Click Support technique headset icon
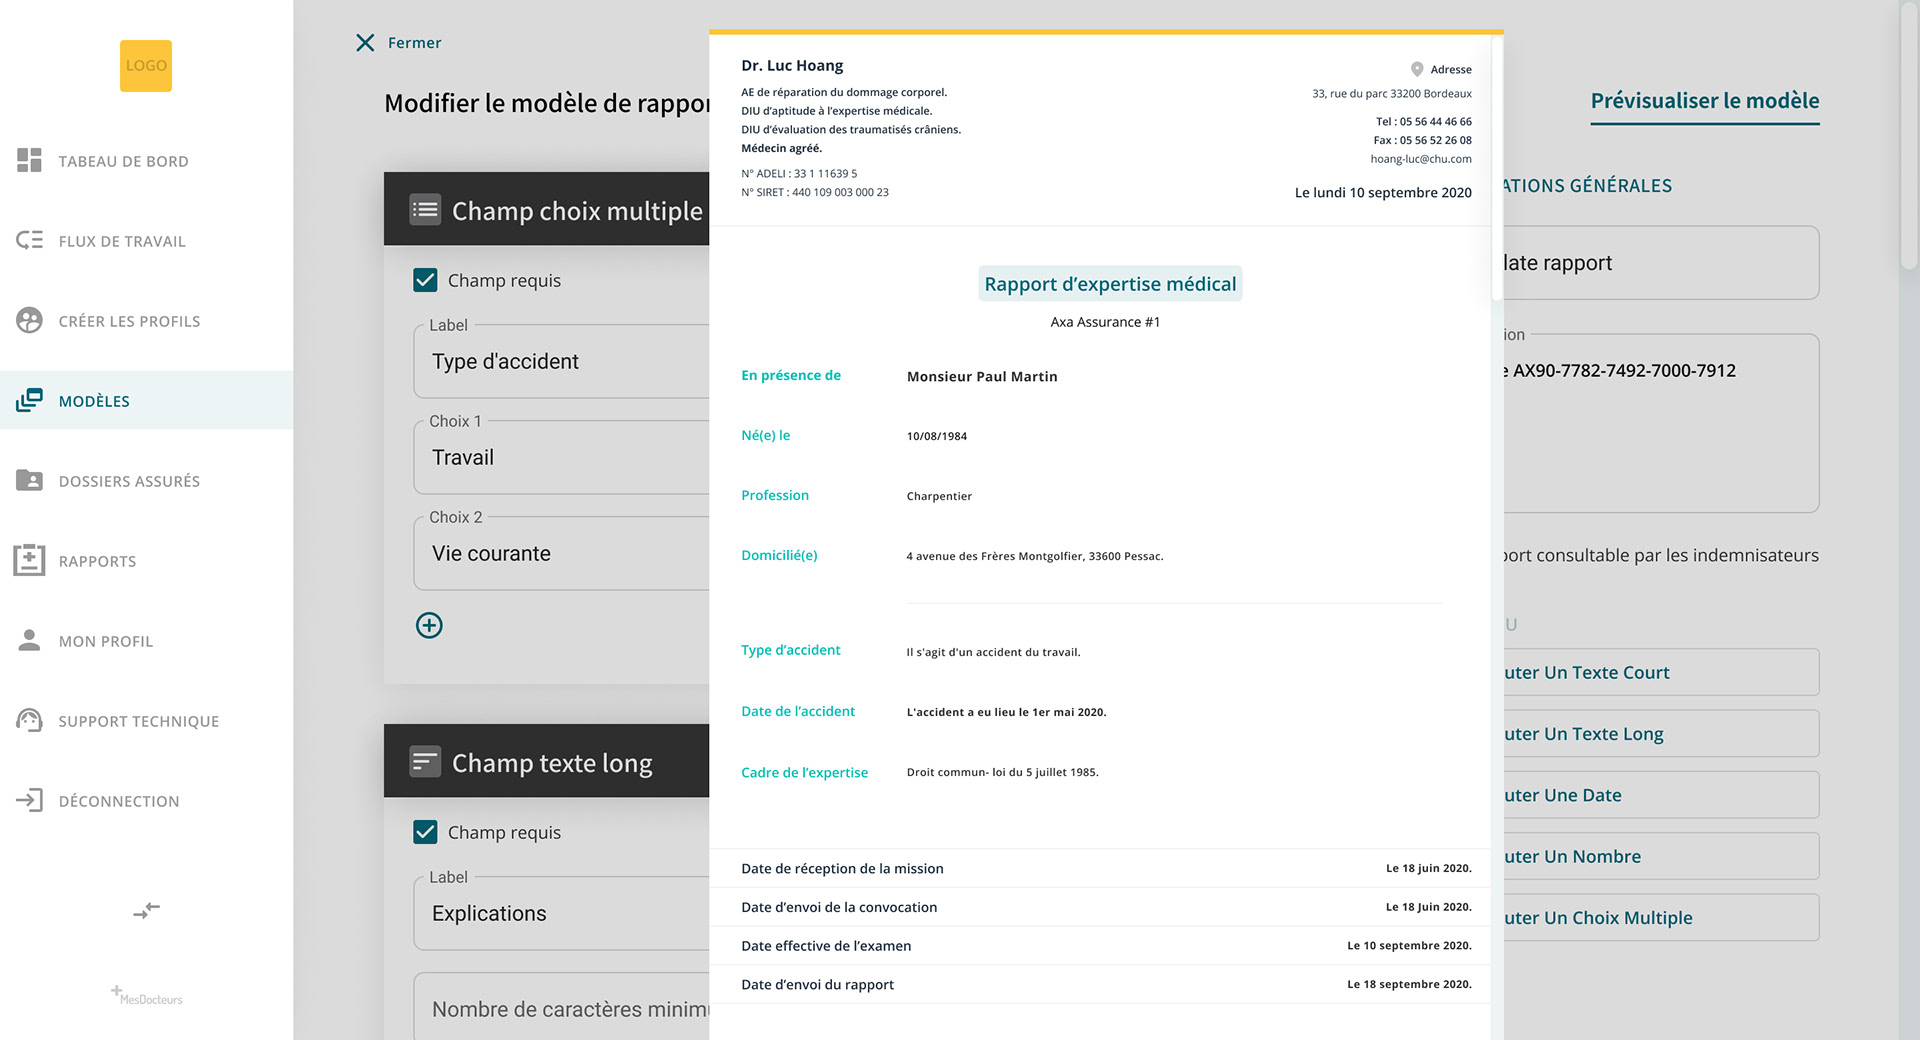The width and height of the screenshot is (1920, 1040). pos(29,720)
